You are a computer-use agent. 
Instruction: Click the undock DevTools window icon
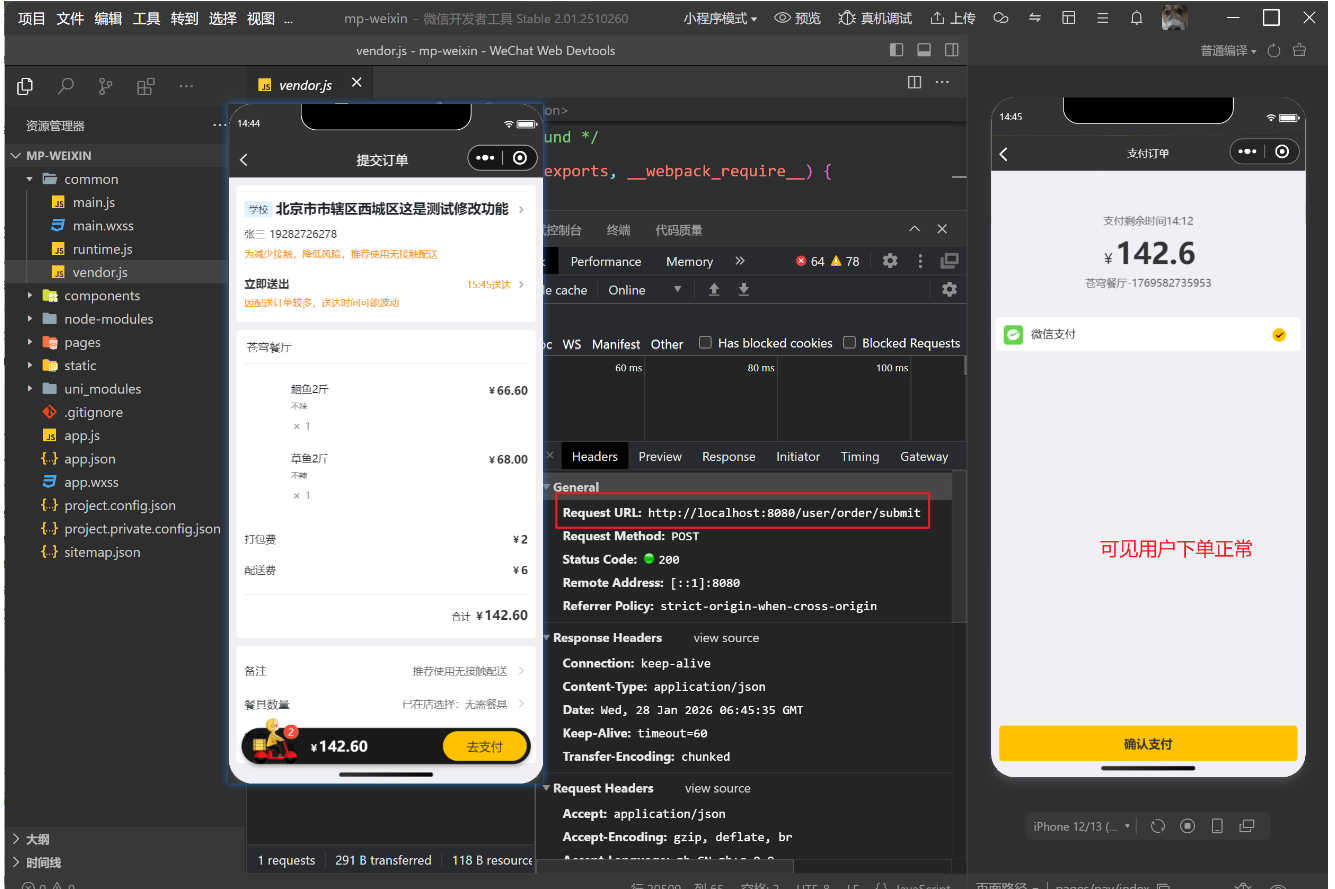pos(949,261)
